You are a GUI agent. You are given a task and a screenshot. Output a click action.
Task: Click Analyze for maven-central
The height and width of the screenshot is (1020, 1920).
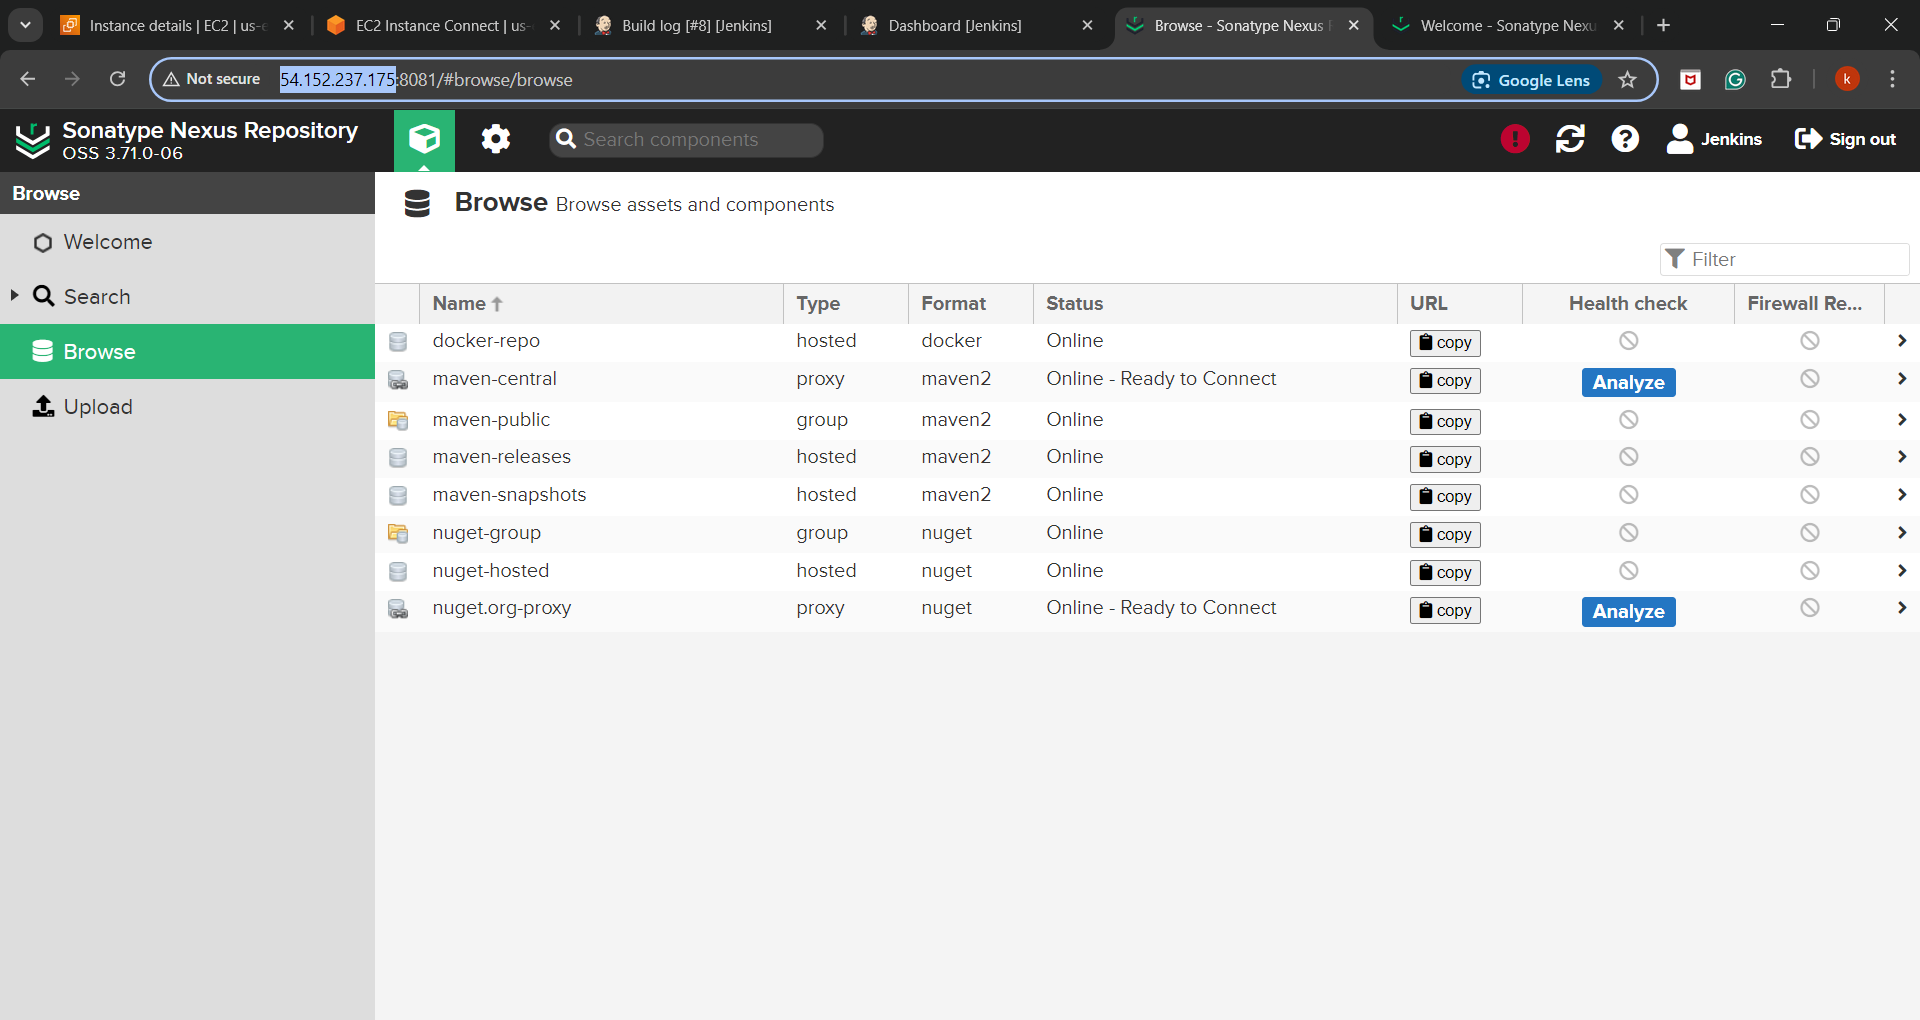click(x=1628, y=382)
